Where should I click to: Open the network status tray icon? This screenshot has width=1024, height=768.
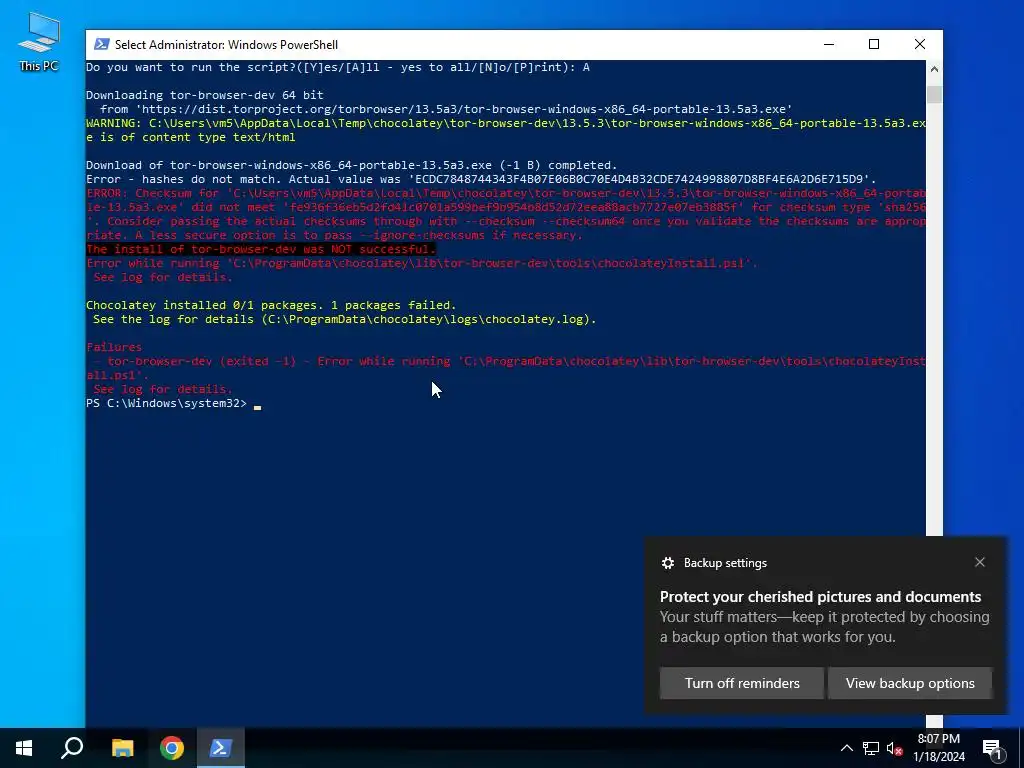coord(871,748)
